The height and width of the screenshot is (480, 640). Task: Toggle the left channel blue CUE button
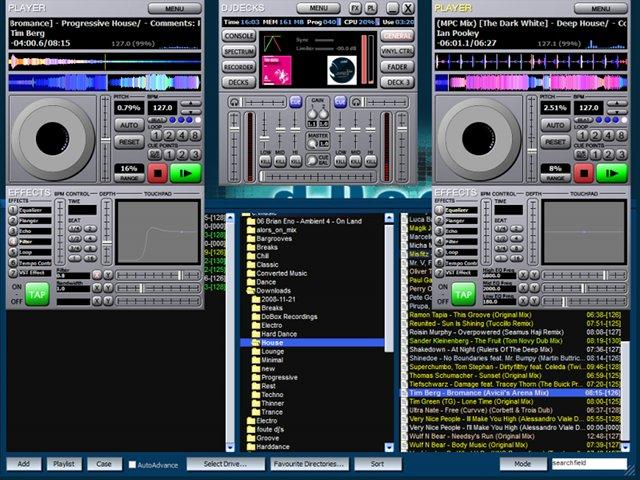tap(296, 102)
